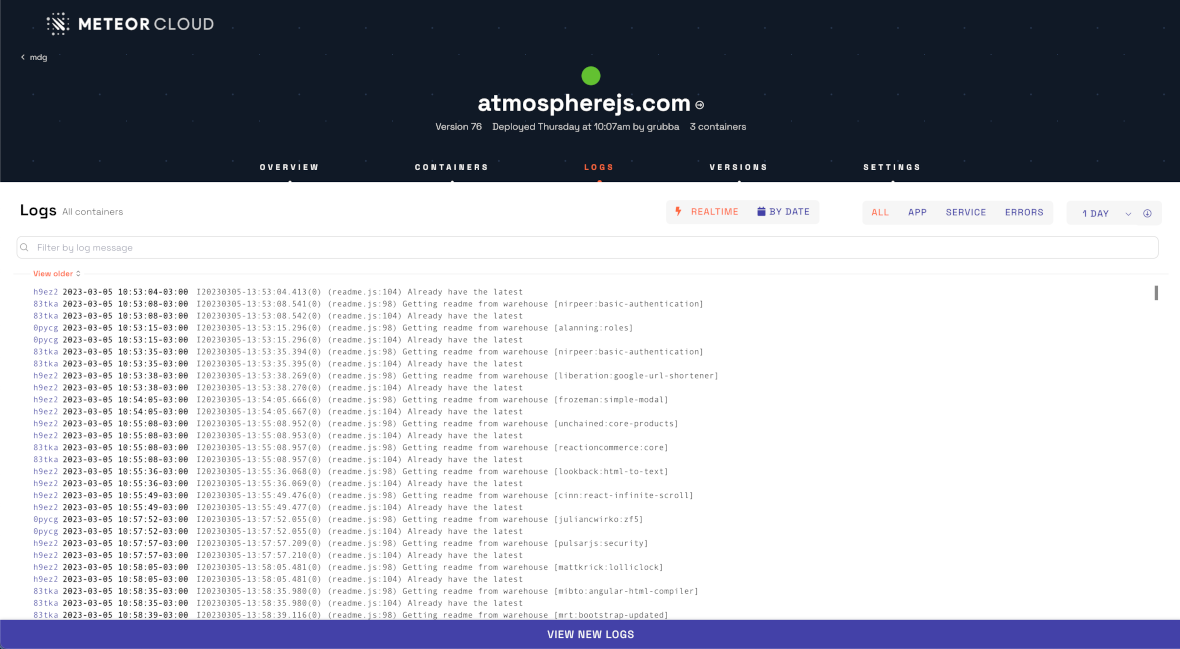Click the Version 76 label

point(458,126)
